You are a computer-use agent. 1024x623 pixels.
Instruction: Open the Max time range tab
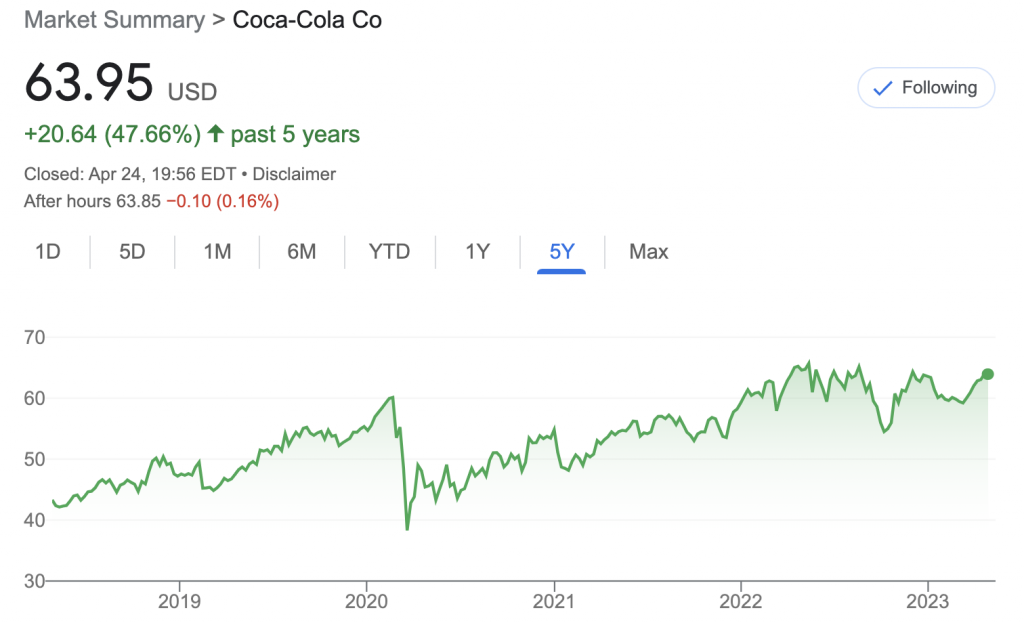pyautogui.click(x=648, y=251)
